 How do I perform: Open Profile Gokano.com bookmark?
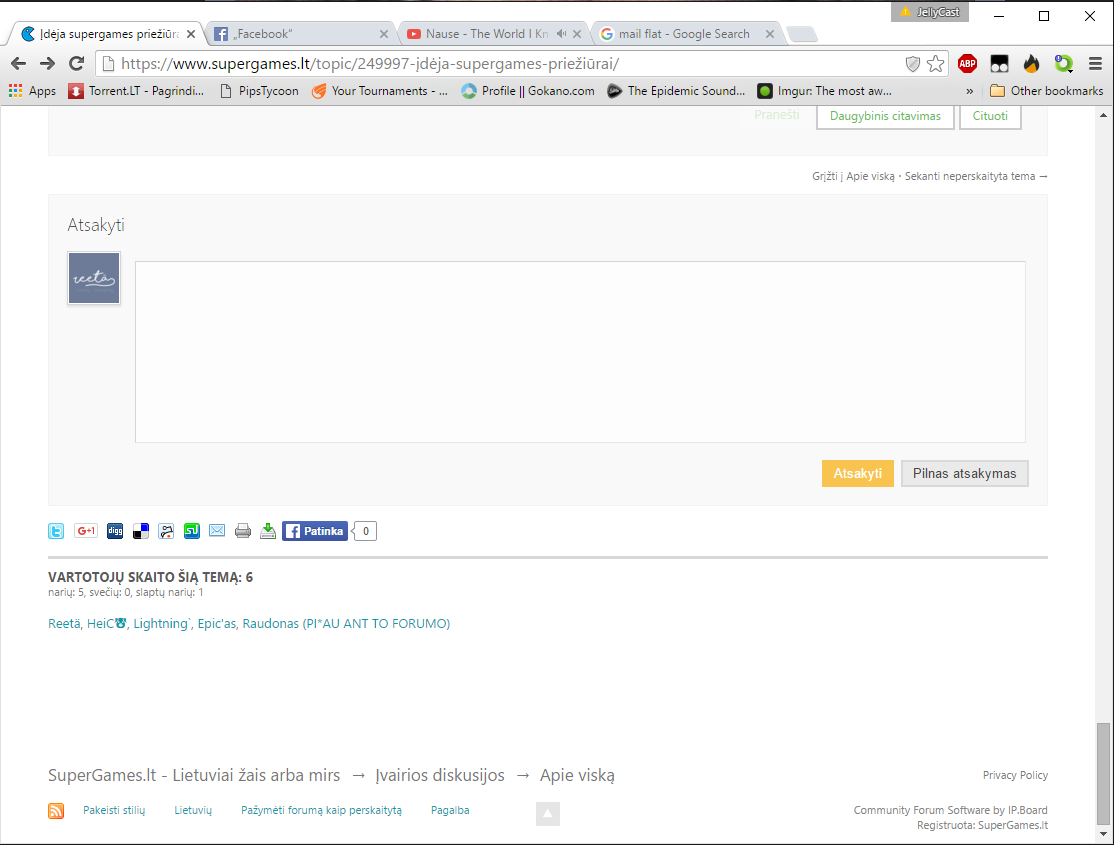point(528,91)
